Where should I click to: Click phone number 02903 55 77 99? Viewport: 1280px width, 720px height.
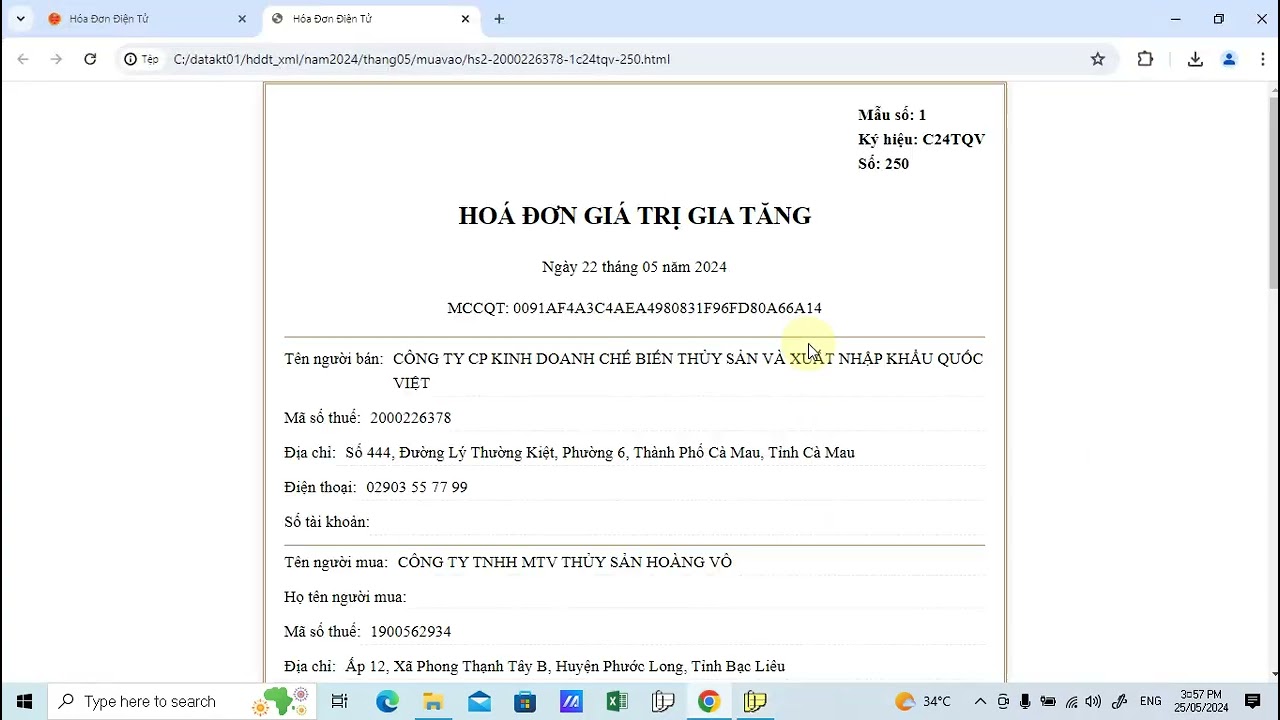416,487
